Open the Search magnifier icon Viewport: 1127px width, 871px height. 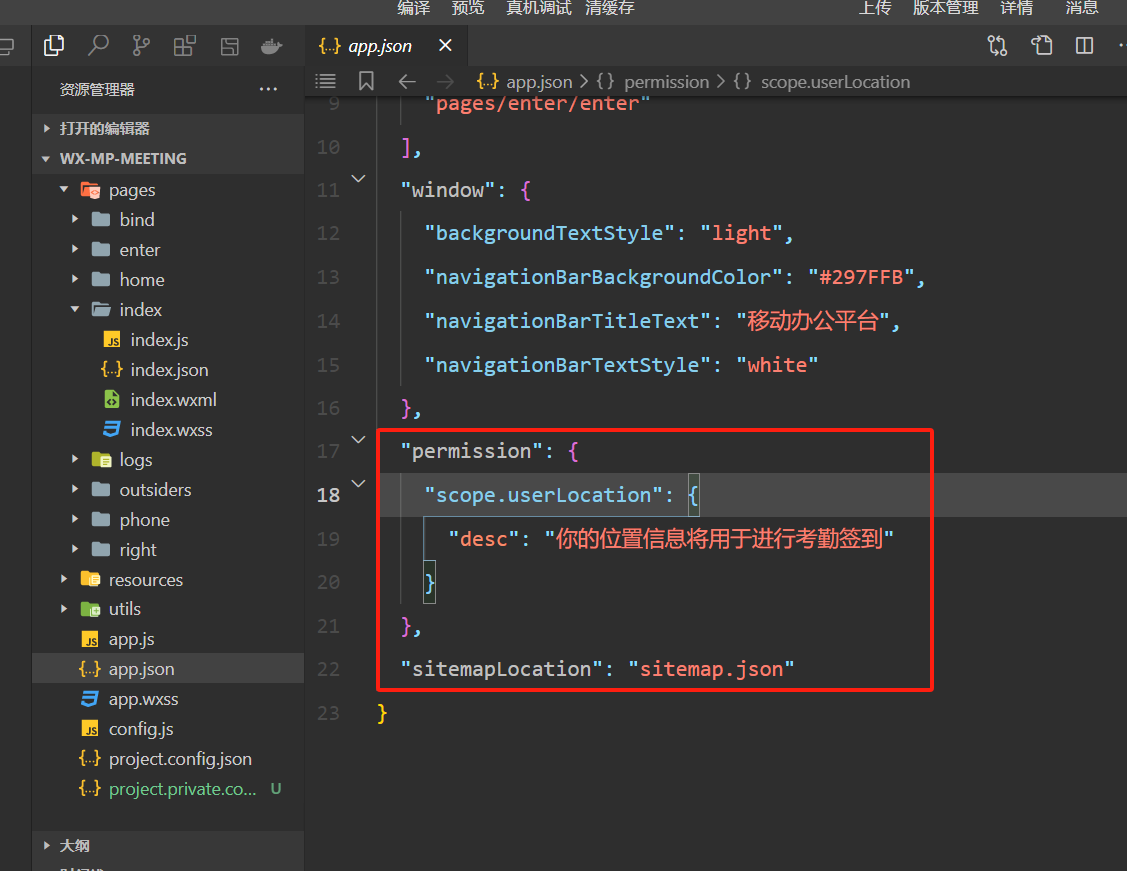pyautogui.click(x=98, y=45)
